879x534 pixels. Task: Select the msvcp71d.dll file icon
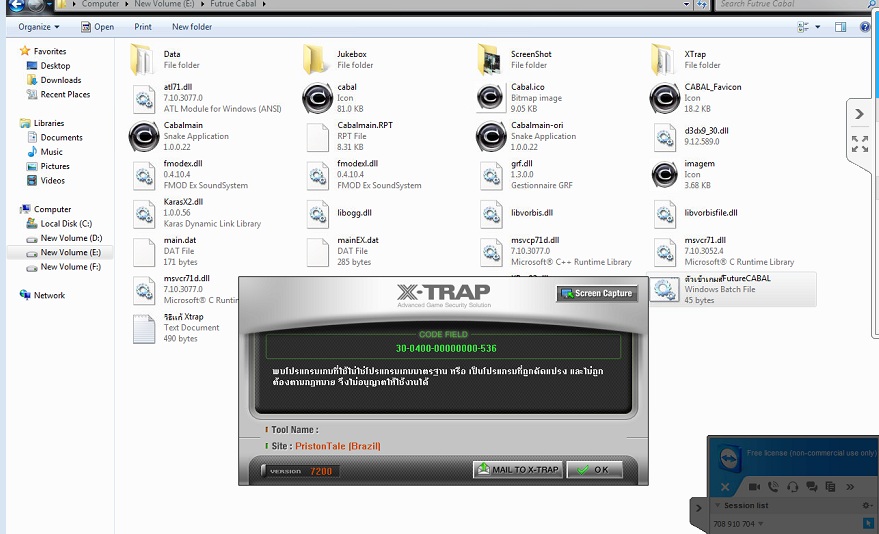coord(492,252)
